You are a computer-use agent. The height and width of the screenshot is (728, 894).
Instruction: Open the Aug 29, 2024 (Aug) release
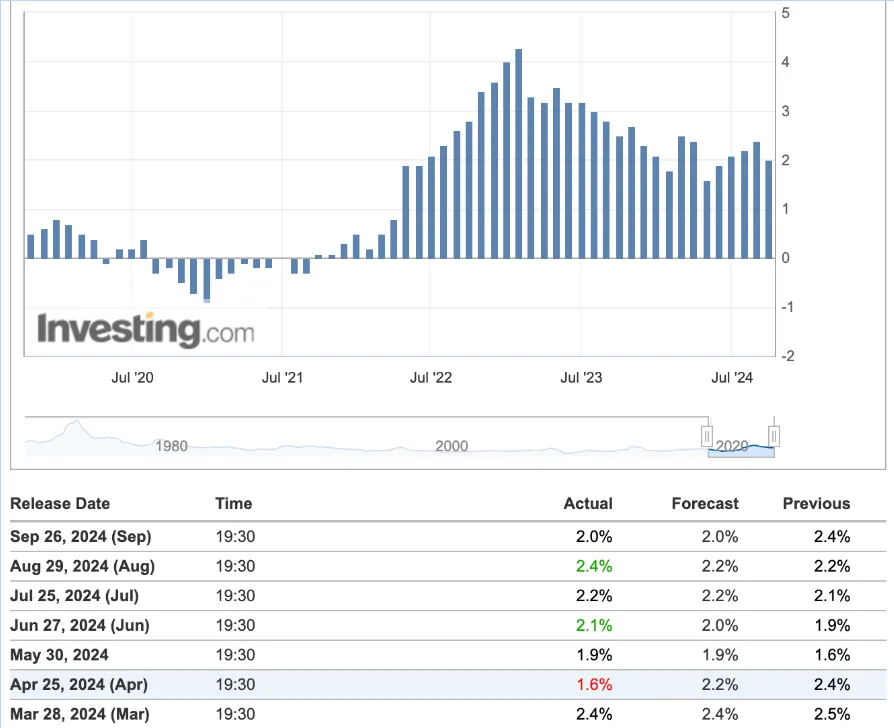tap(83, 566)
